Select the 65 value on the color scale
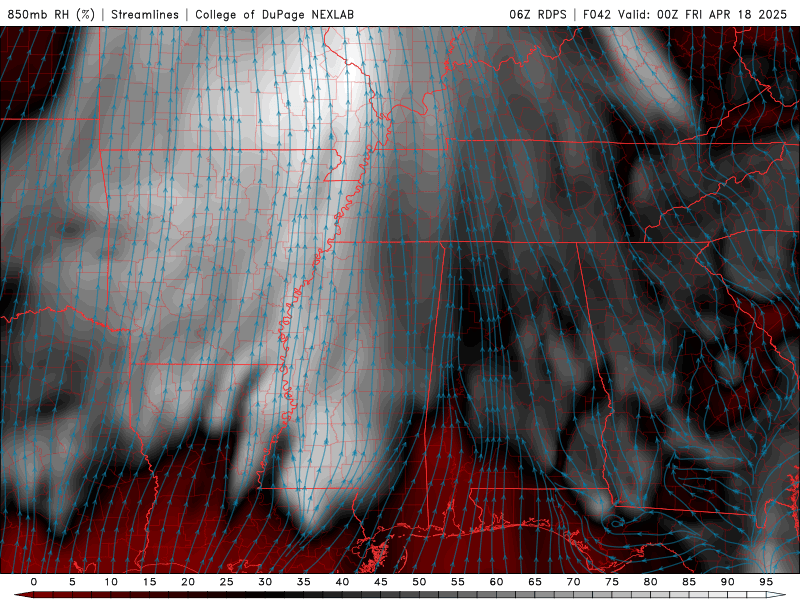 (x=535, y=582)
